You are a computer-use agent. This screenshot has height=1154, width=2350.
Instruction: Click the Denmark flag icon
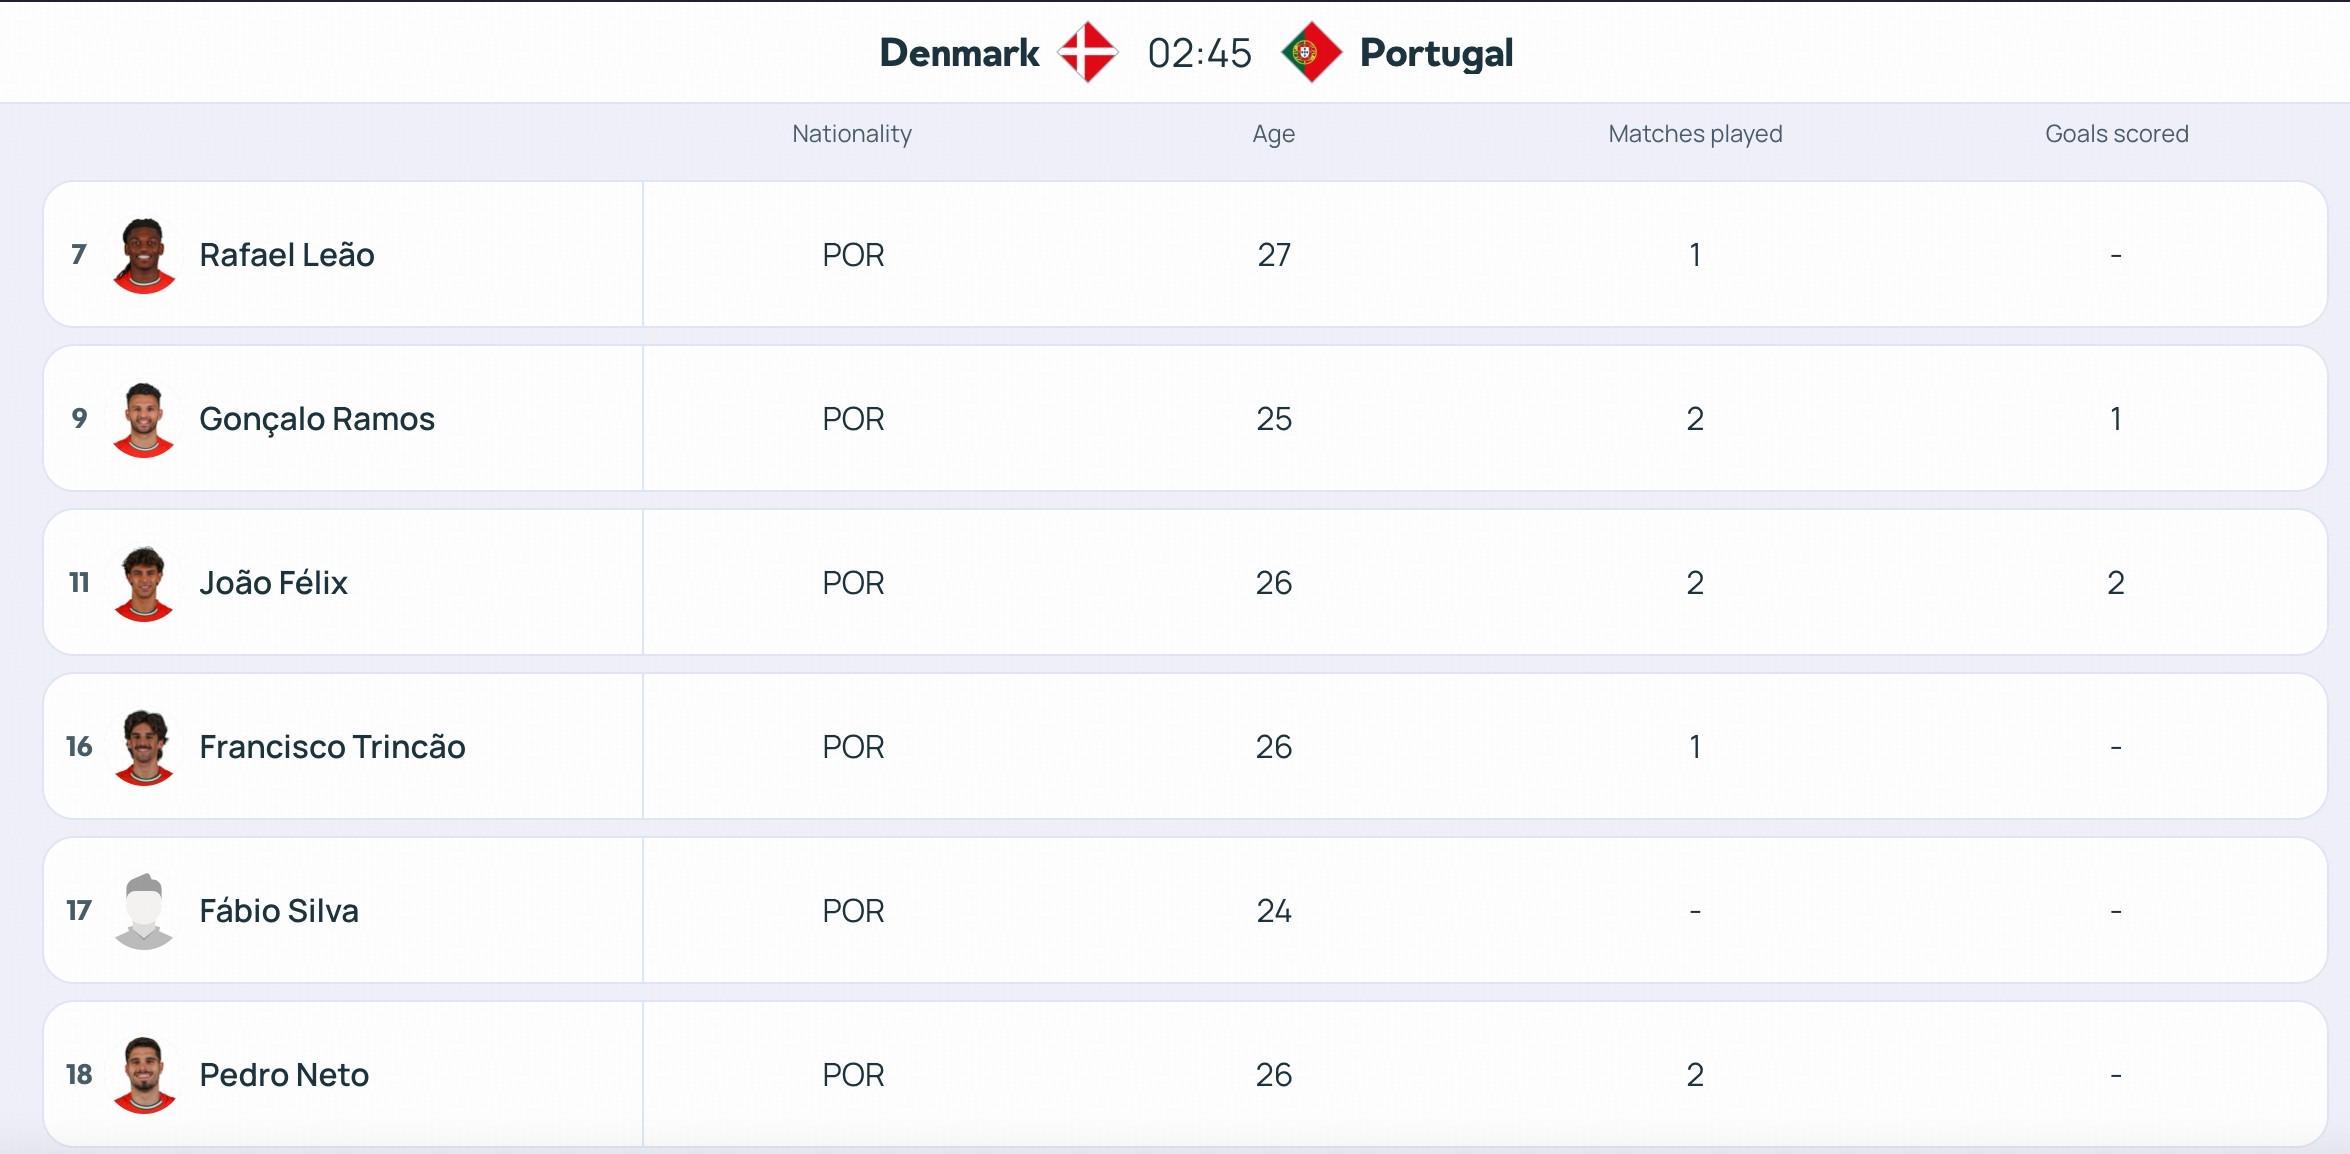click(1088, 52)
